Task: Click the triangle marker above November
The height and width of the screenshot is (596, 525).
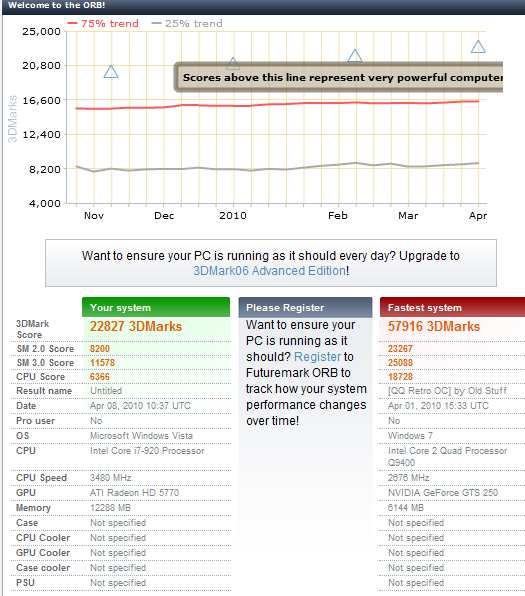Action: click(111, 72)
